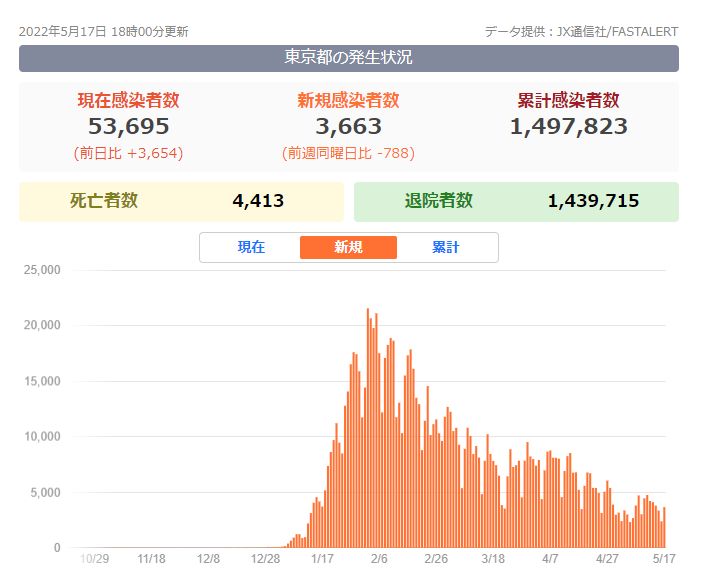
Task: Switch chart to 現在 tab
Action: [x=251, y=247]
